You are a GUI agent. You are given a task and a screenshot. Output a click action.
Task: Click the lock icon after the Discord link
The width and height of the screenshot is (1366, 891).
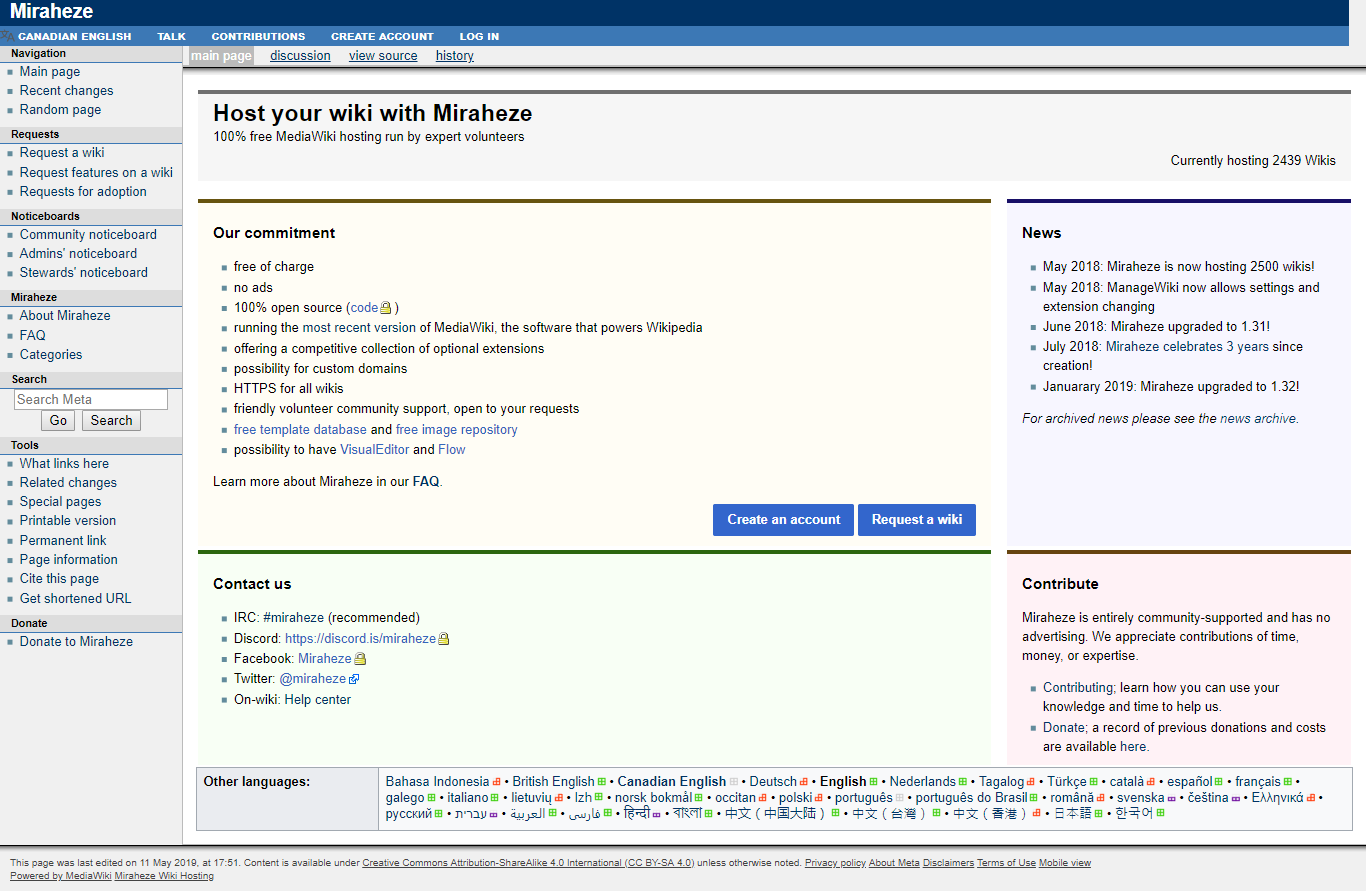(444, 639)
